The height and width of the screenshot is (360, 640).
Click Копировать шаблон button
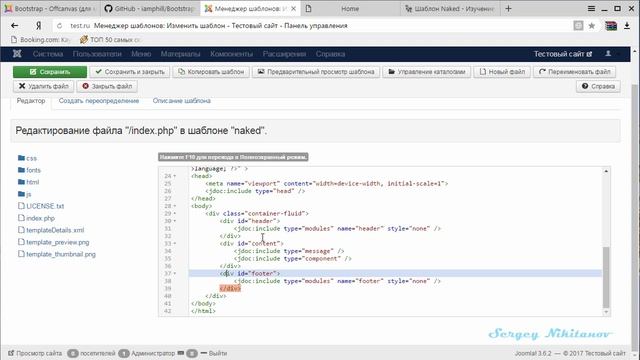[x=211, y=72]
